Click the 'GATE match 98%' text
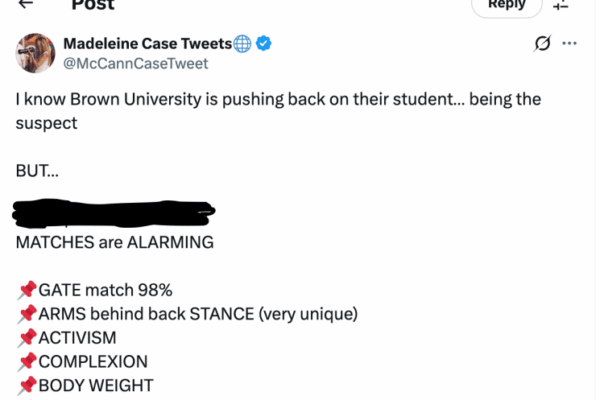 105,290
